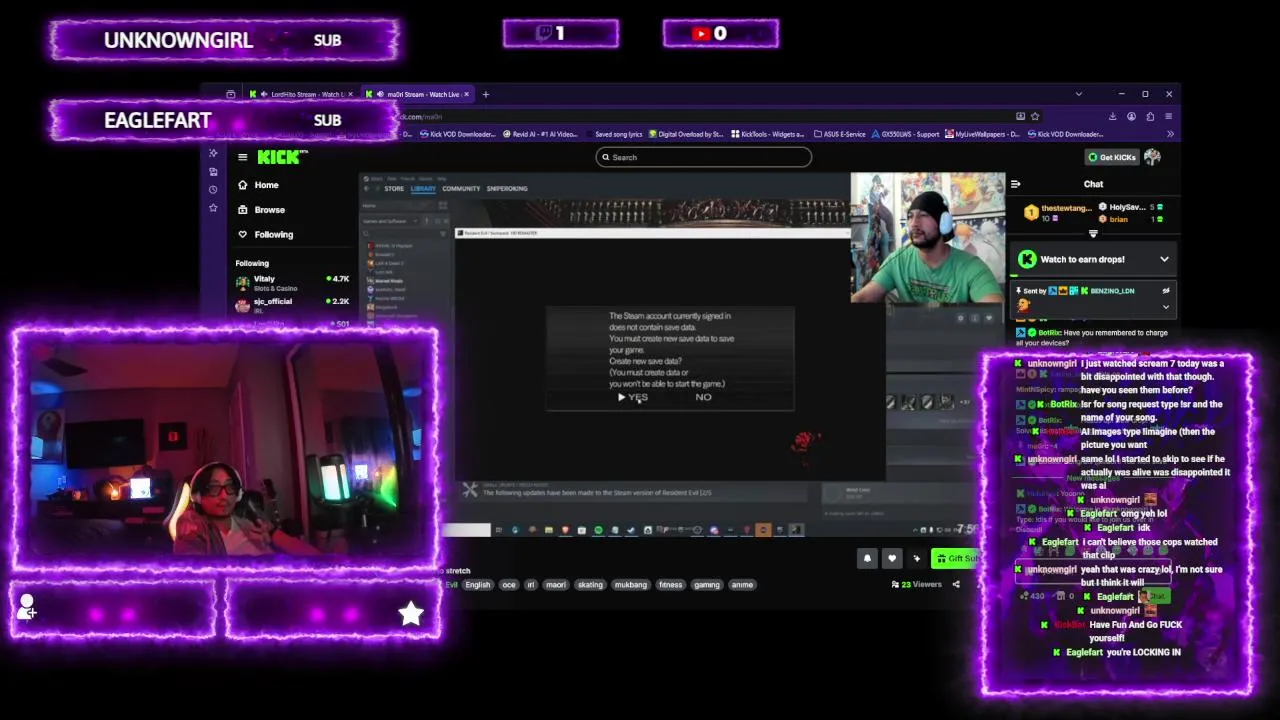Switch to the LordHito Stream browser tab
Screen dimensions: 1280x720
[301, 94]
